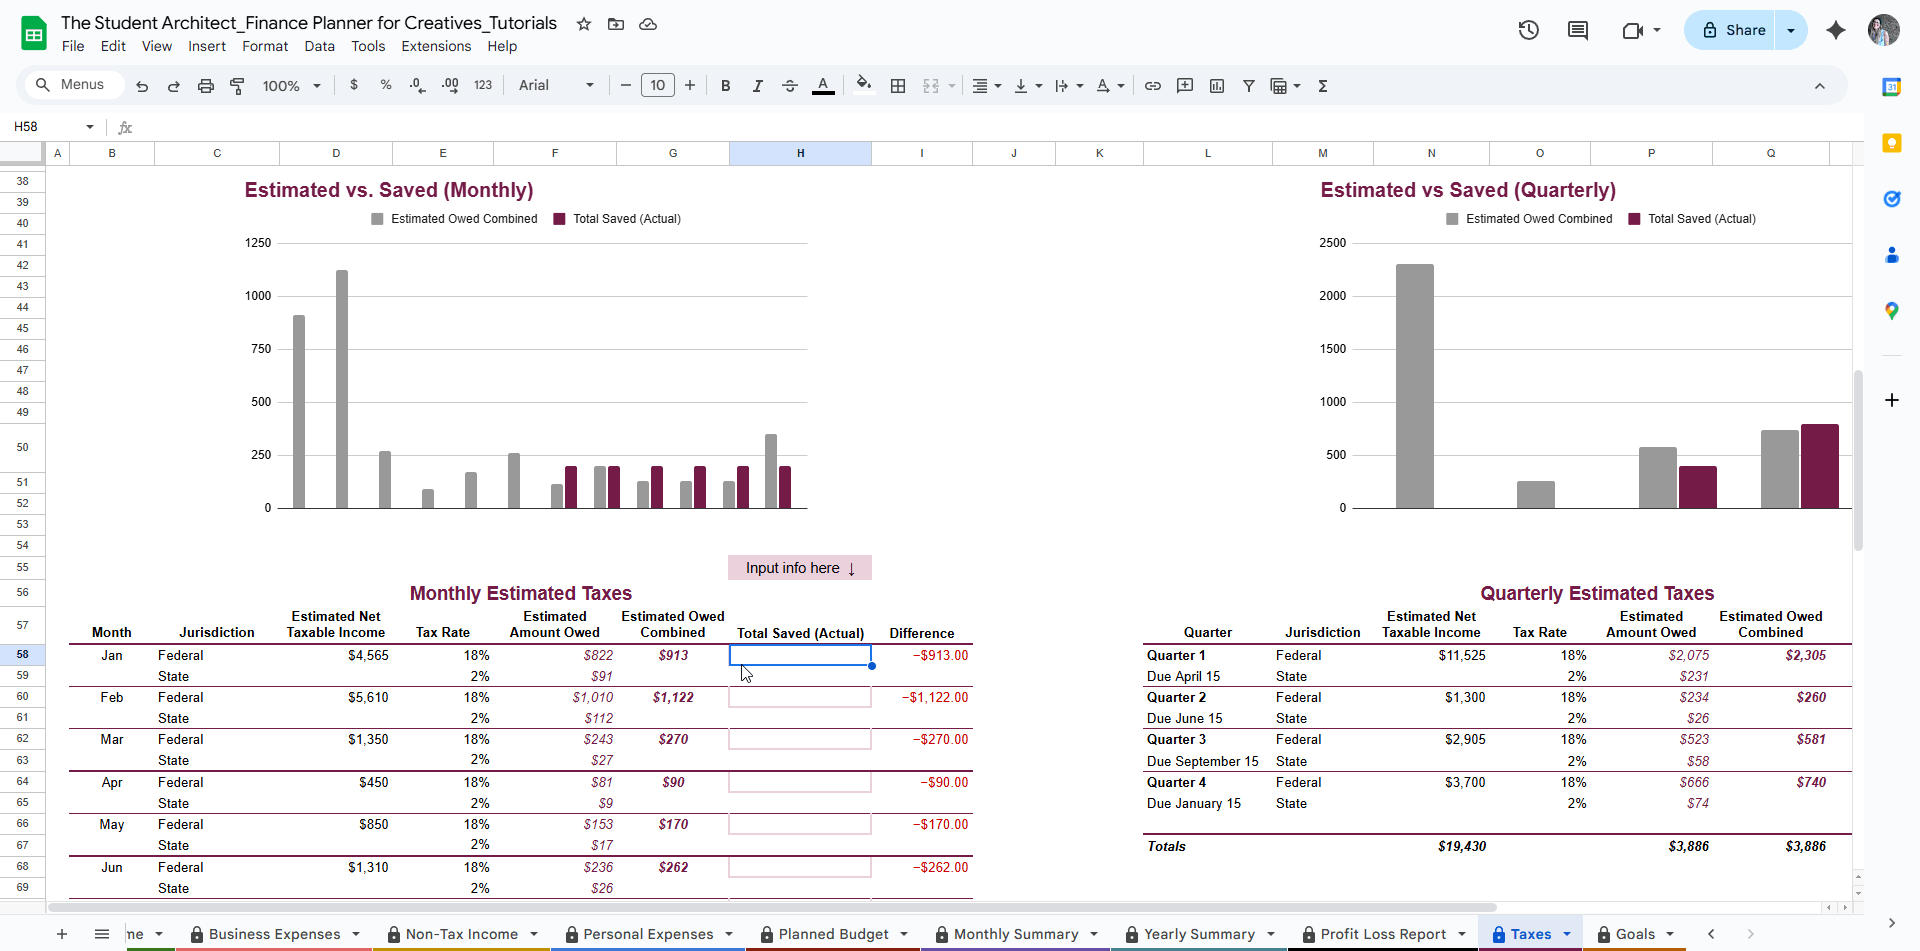Click the borders icon
This screenshot has height=951, width=1920.
898,86
